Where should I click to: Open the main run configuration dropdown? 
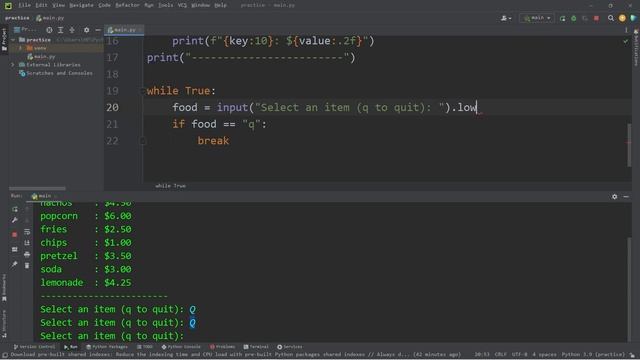tap(537, 18)
